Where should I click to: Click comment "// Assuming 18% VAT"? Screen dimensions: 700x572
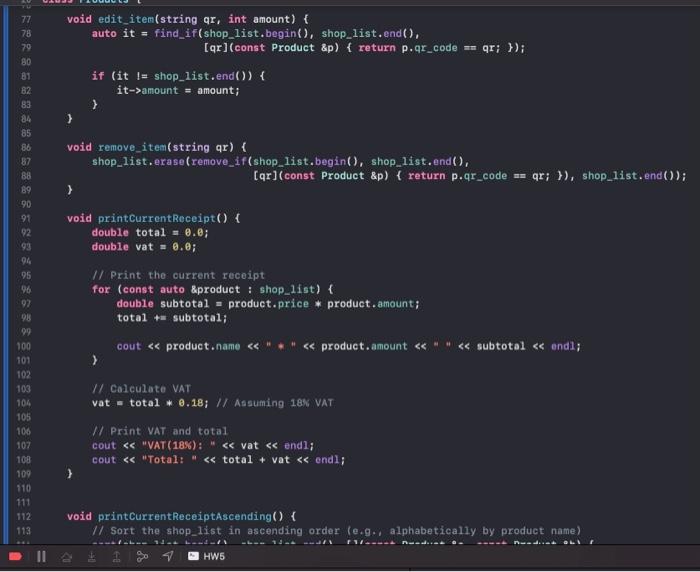275,403
